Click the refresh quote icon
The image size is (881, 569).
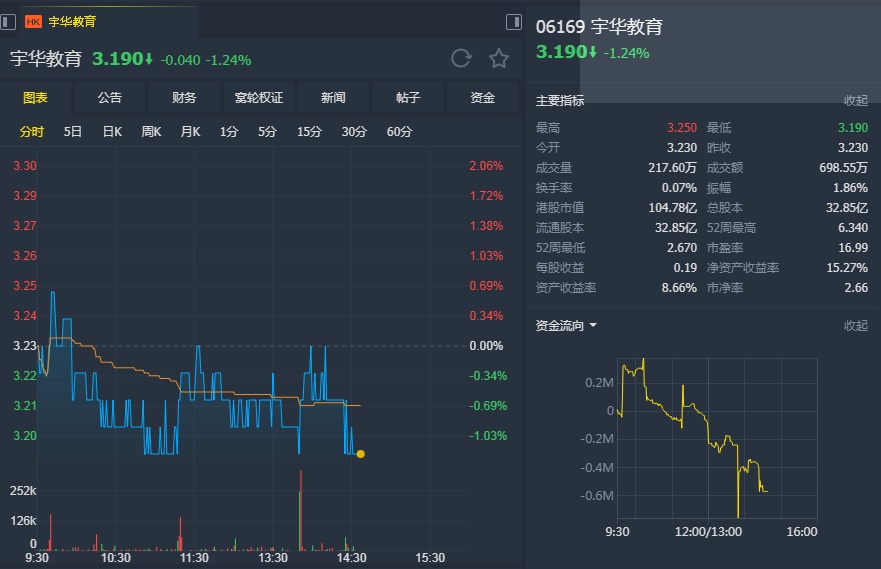(461, 58)
